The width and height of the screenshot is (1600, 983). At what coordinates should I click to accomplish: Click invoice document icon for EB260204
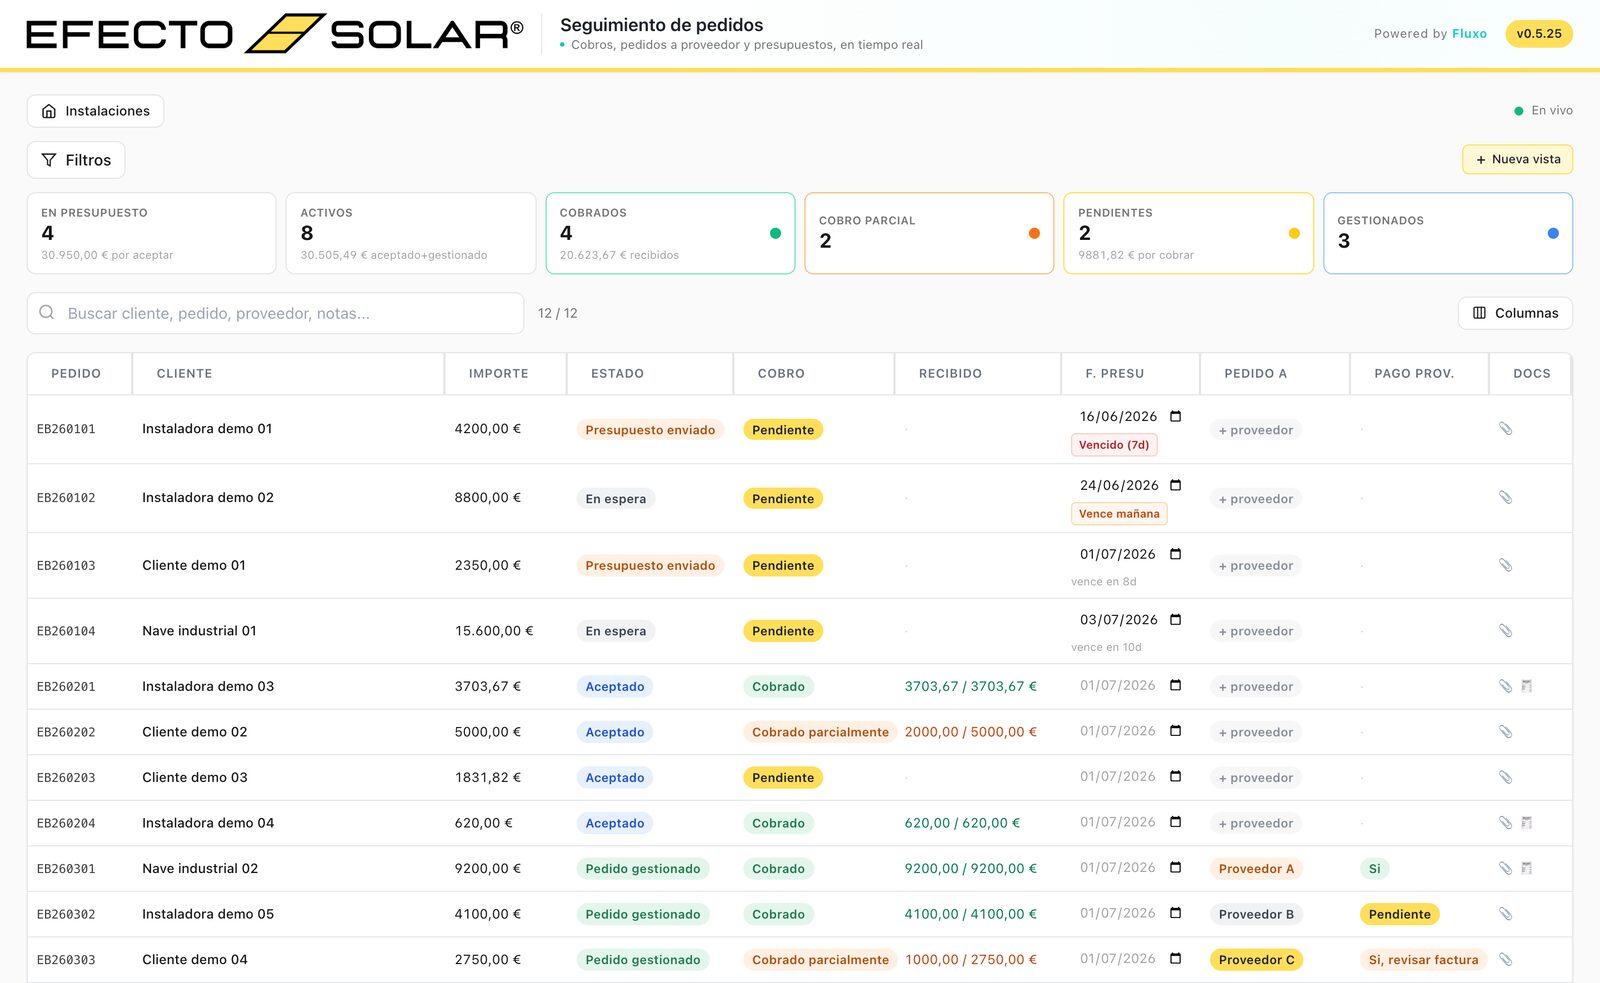pos(1527,823)
